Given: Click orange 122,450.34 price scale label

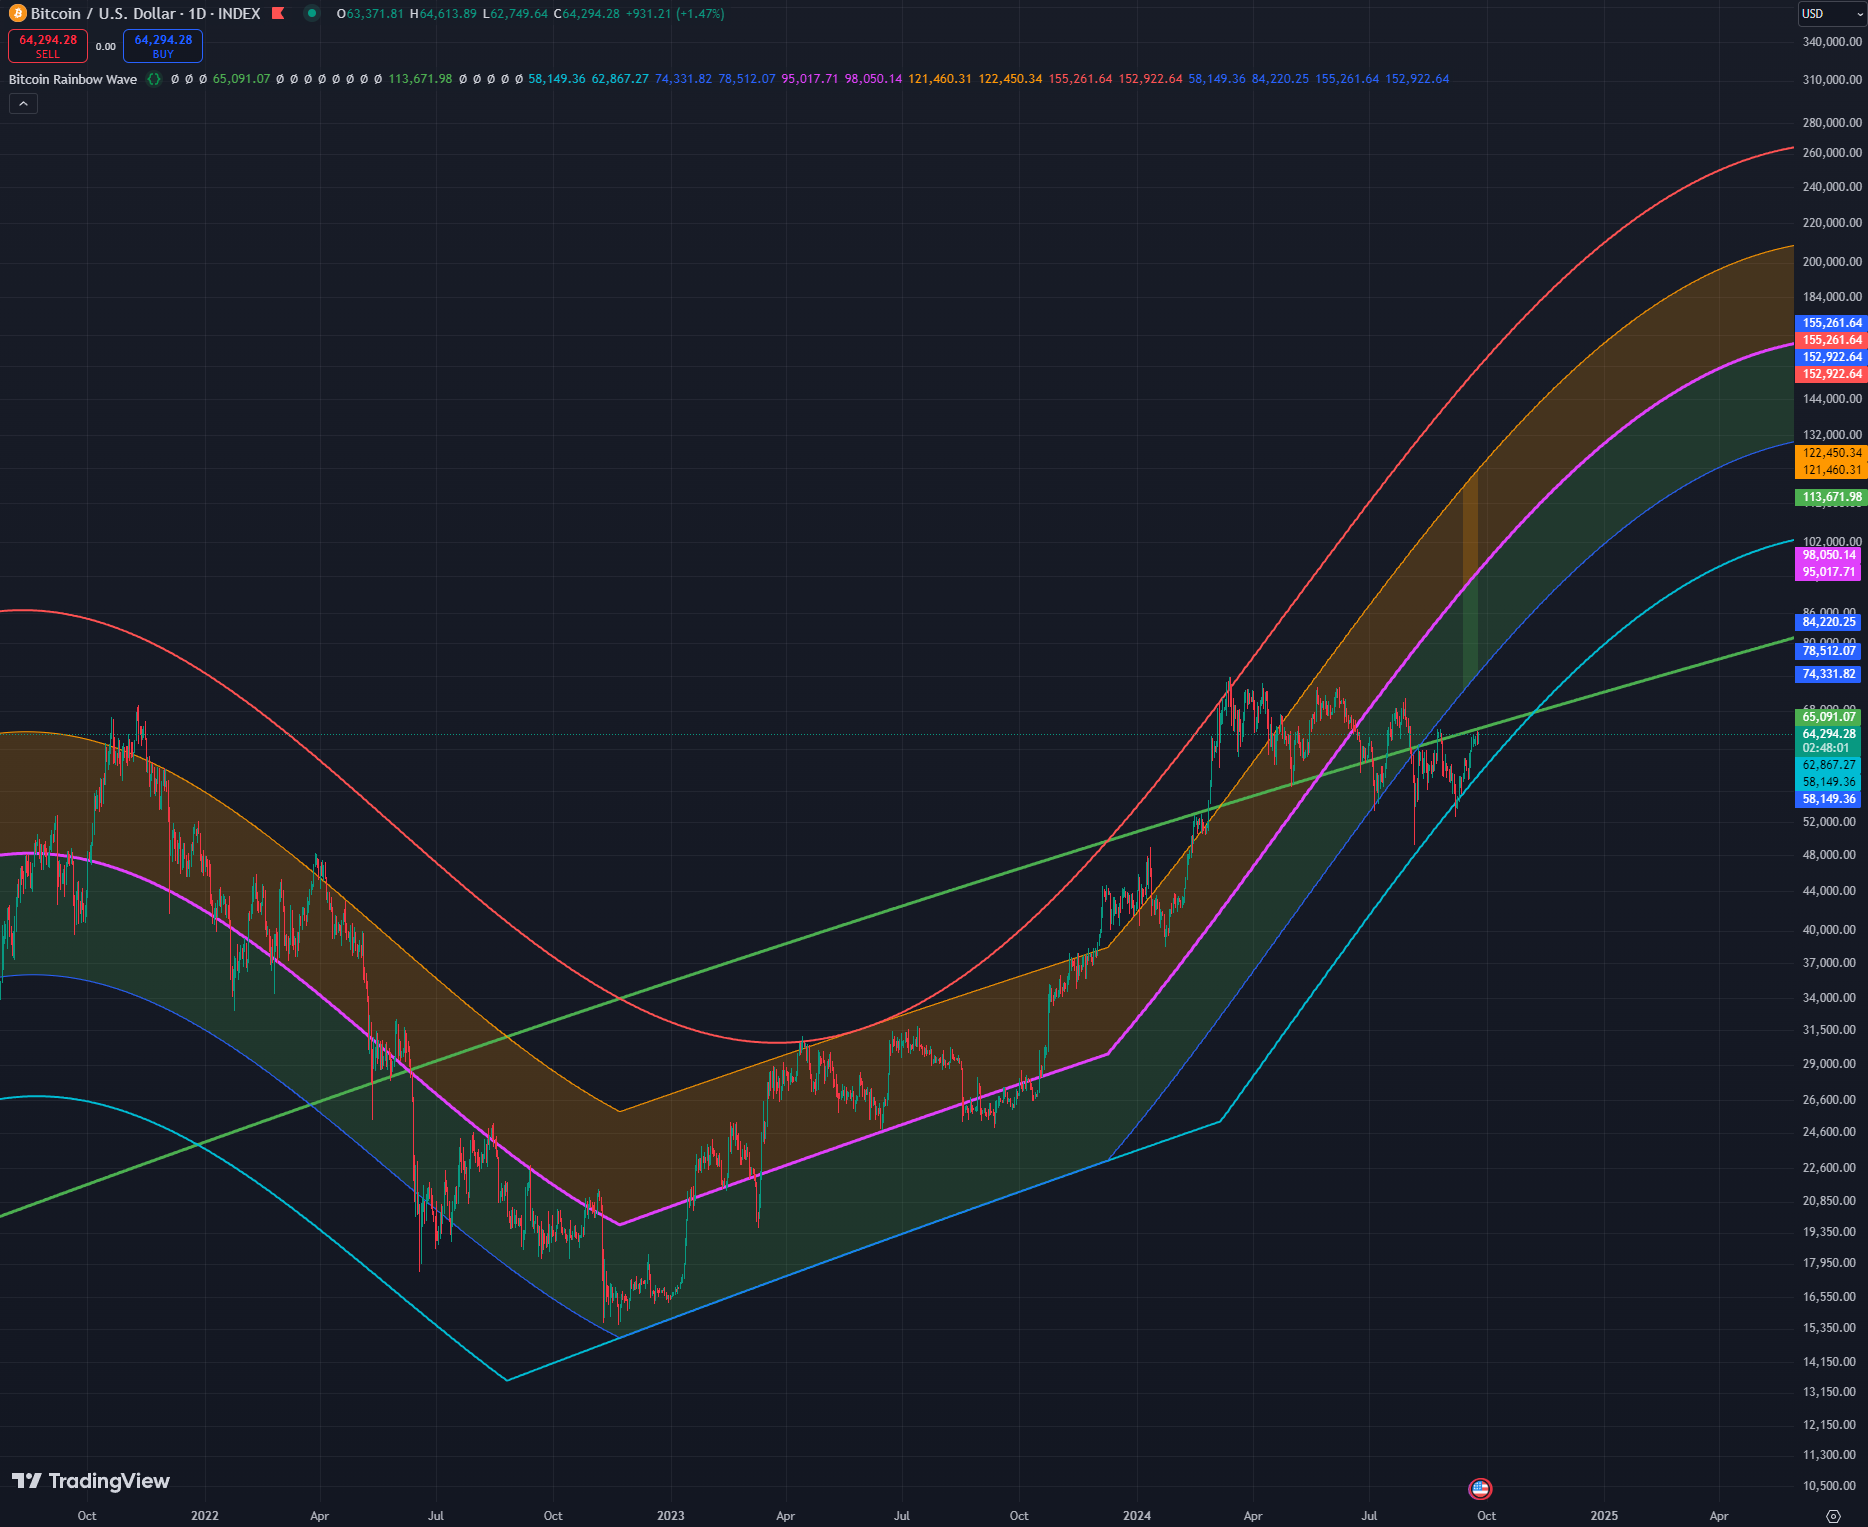Looking at the screenshot, I should 1831,453.
